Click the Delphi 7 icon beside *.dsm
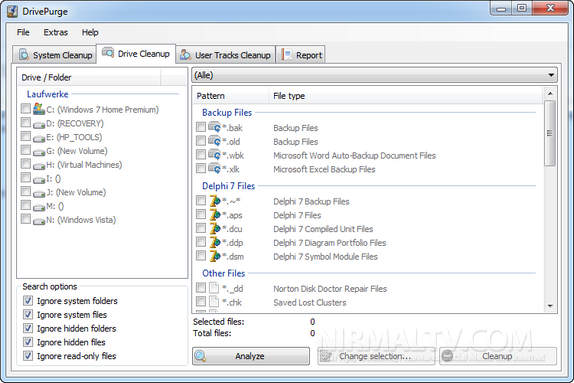This screenshot has height=383, width=574. tap(215, 256)
